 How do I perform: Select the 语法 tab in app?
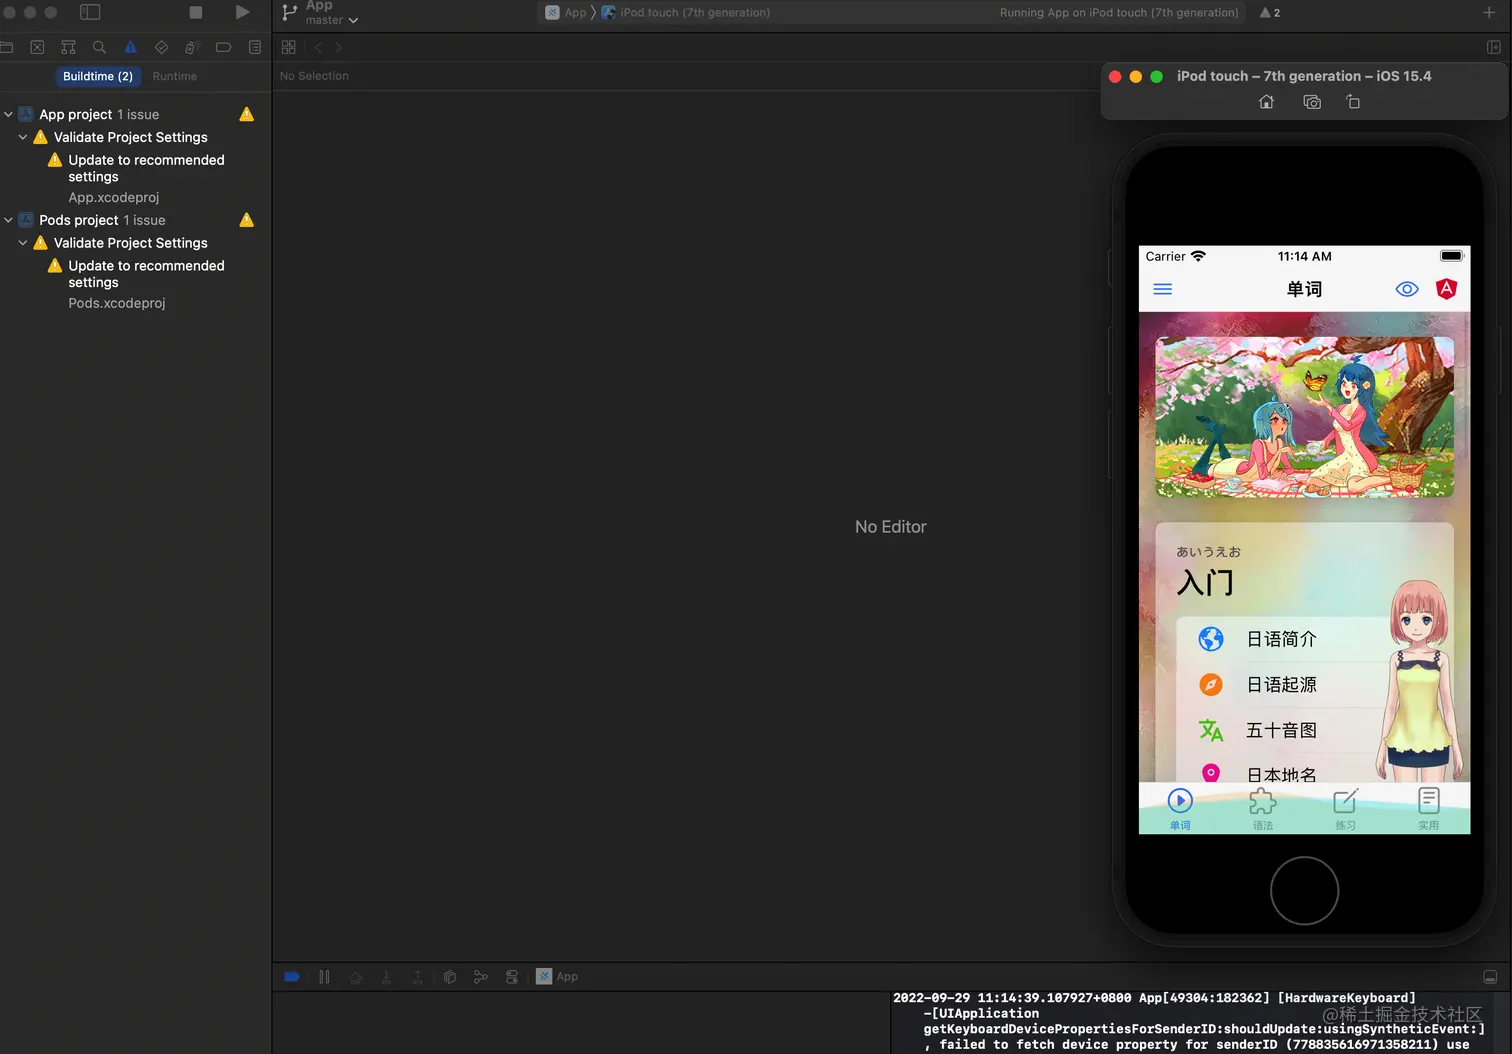1263,809
